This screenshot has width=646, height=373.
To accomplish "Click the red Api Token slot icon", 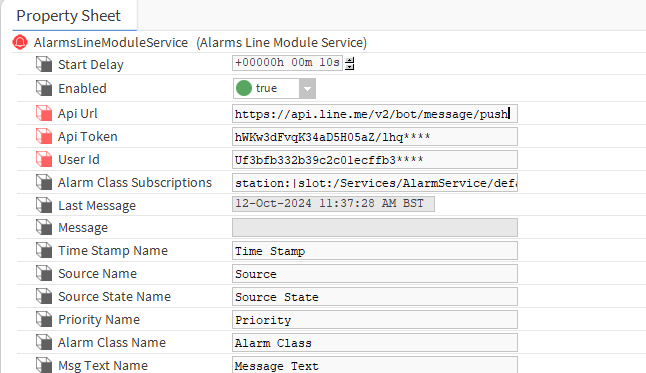I will click(x=44, y=136).
